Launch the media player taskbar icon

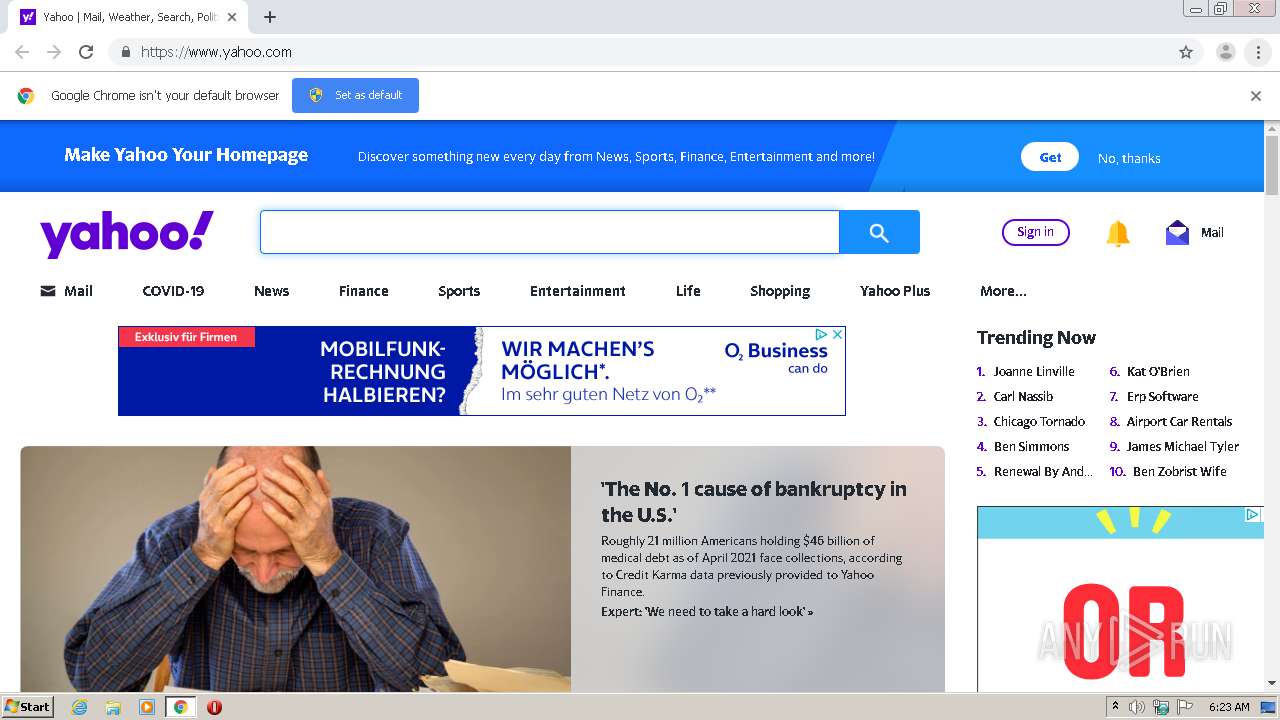point(147,707)
